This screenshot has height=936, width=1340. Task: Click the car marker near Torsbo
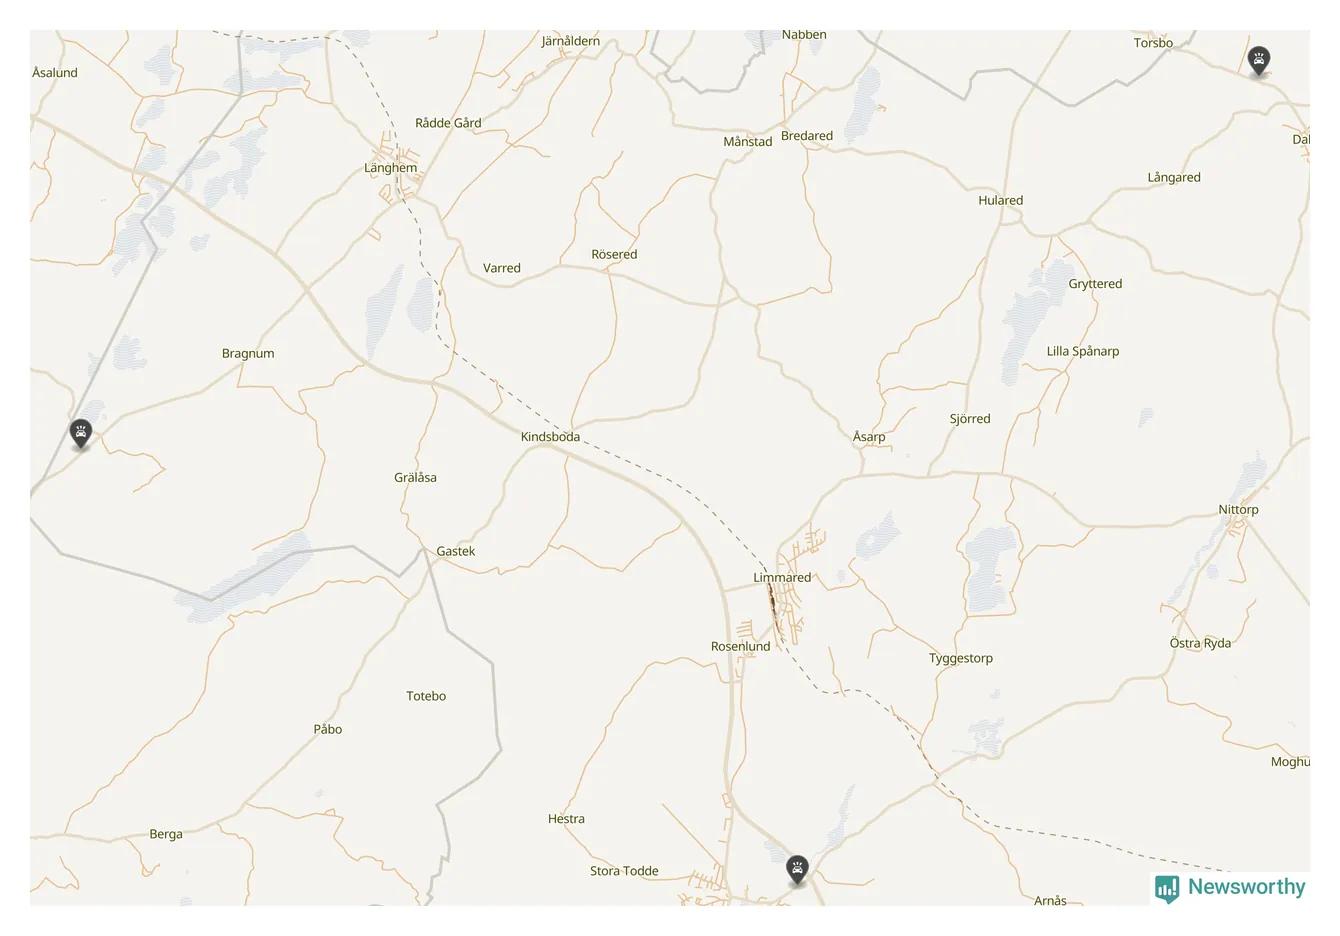click(x=1259, y=60)
